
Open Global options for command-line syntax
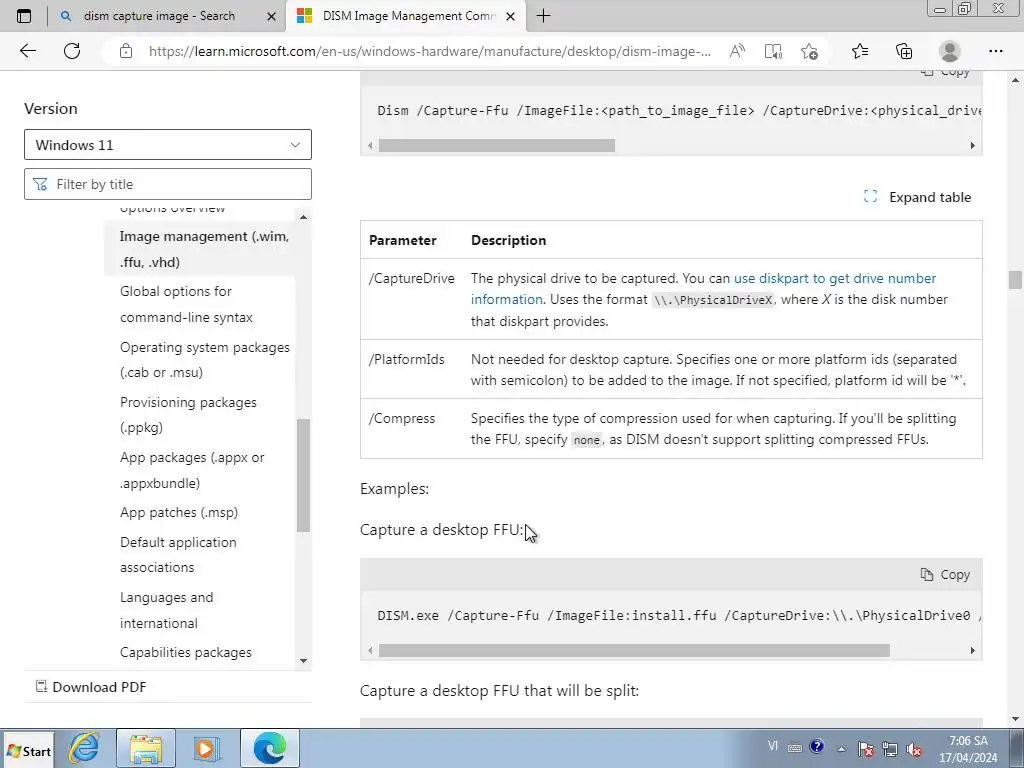[186, 304]
